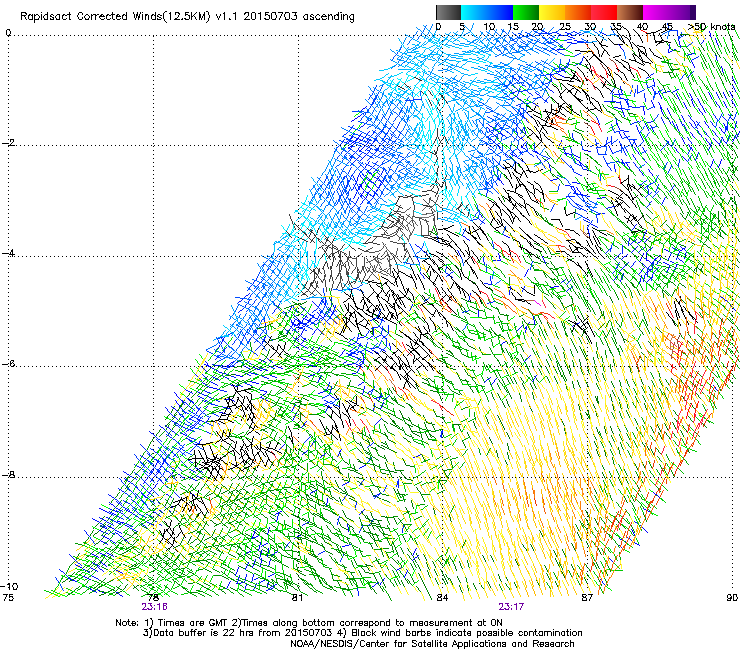The height and width of the screenshot is (650, 740).
Task: Pick the brown 35–40 knots color bar segment
Action: [x=630, y=12]
